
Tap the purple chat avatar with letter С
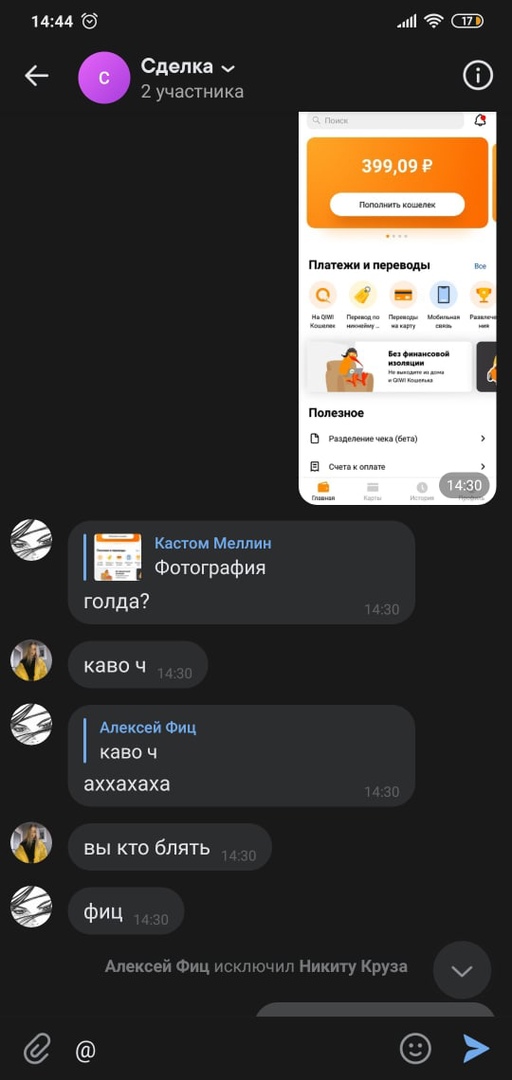tap(104, 77)
